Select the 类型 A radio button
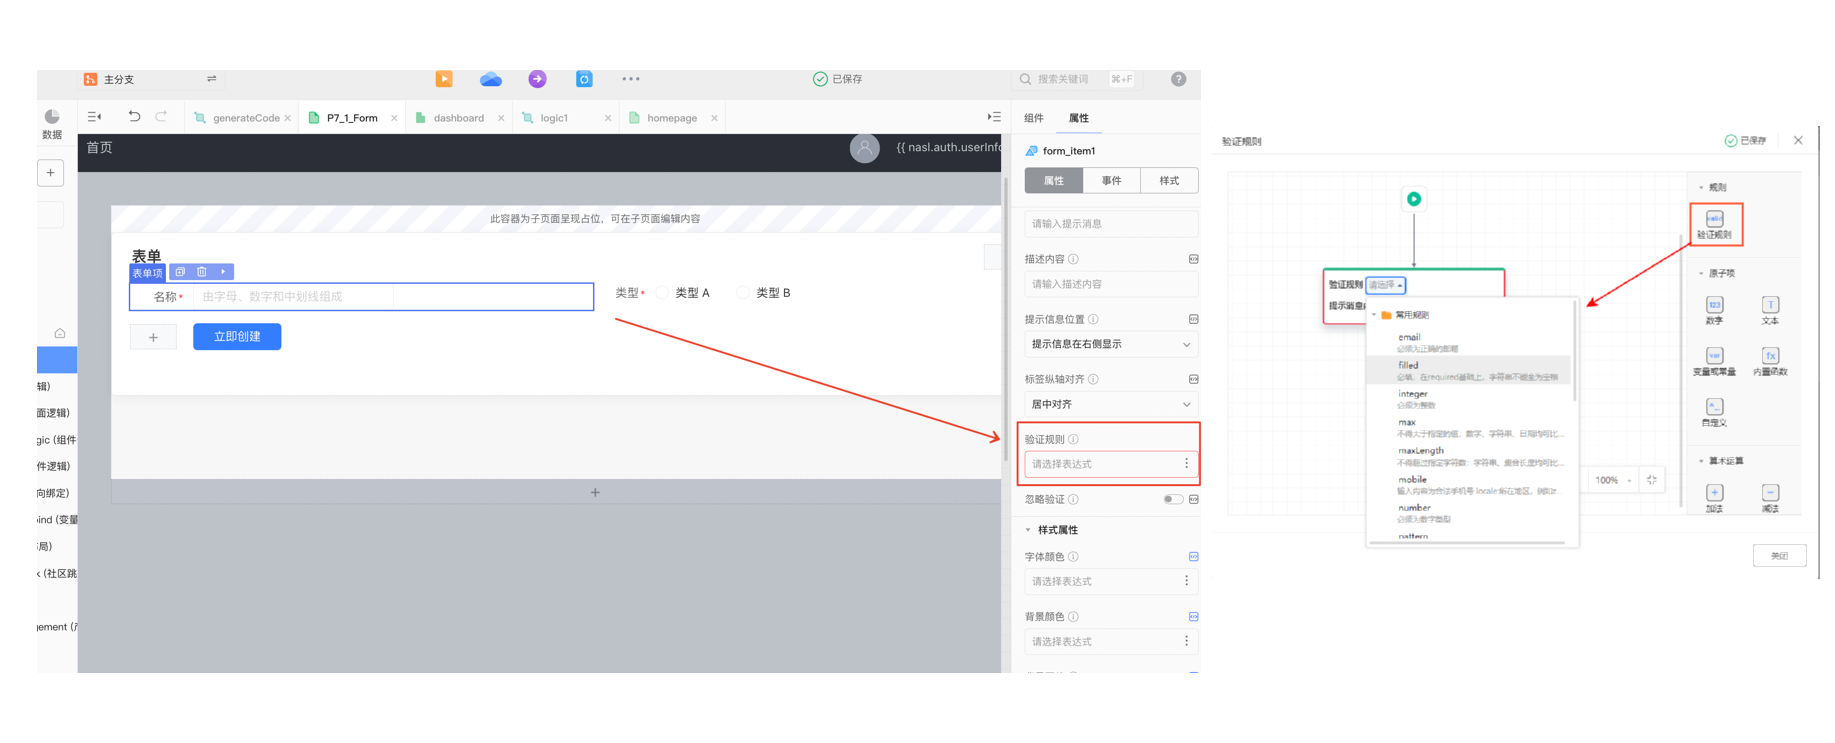 pyautogui.click(x=663, y=293)
